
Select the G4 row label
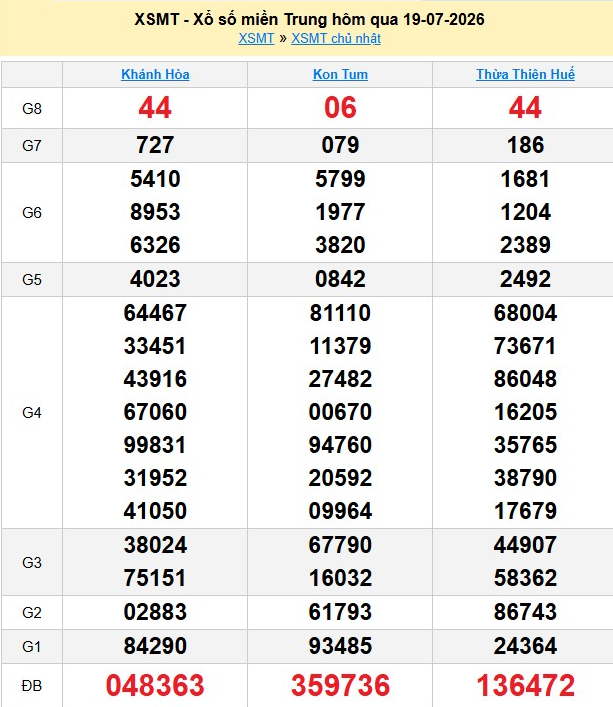32,413
